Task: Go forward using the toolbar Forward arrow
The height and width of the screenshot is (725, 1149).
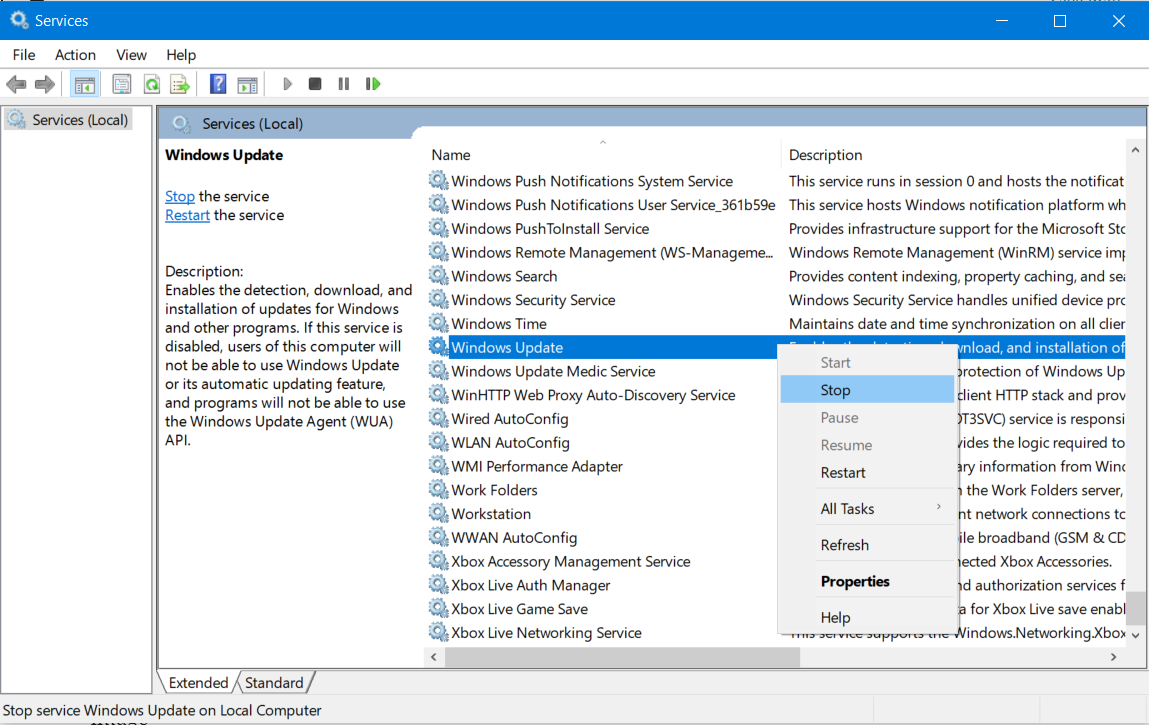Action: [45, 84]
